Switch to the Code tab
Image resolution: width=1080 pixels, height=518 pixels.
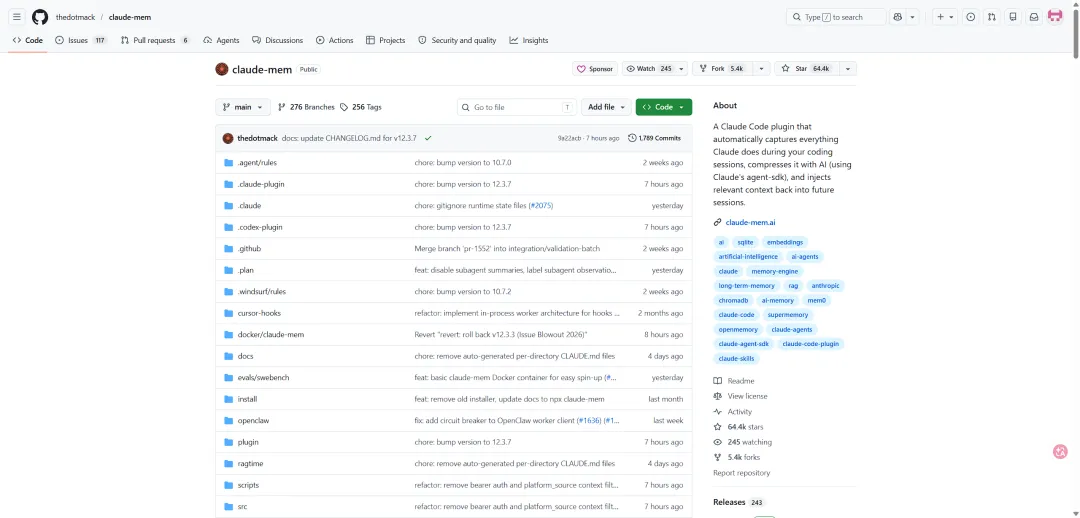pyautogui.click(x=28, y=41)
